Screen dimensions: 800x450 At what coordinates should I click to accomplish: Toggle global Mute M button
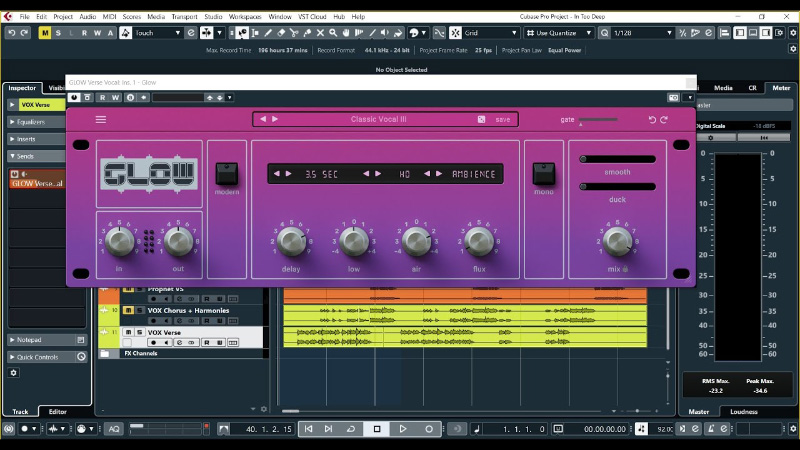45,33
